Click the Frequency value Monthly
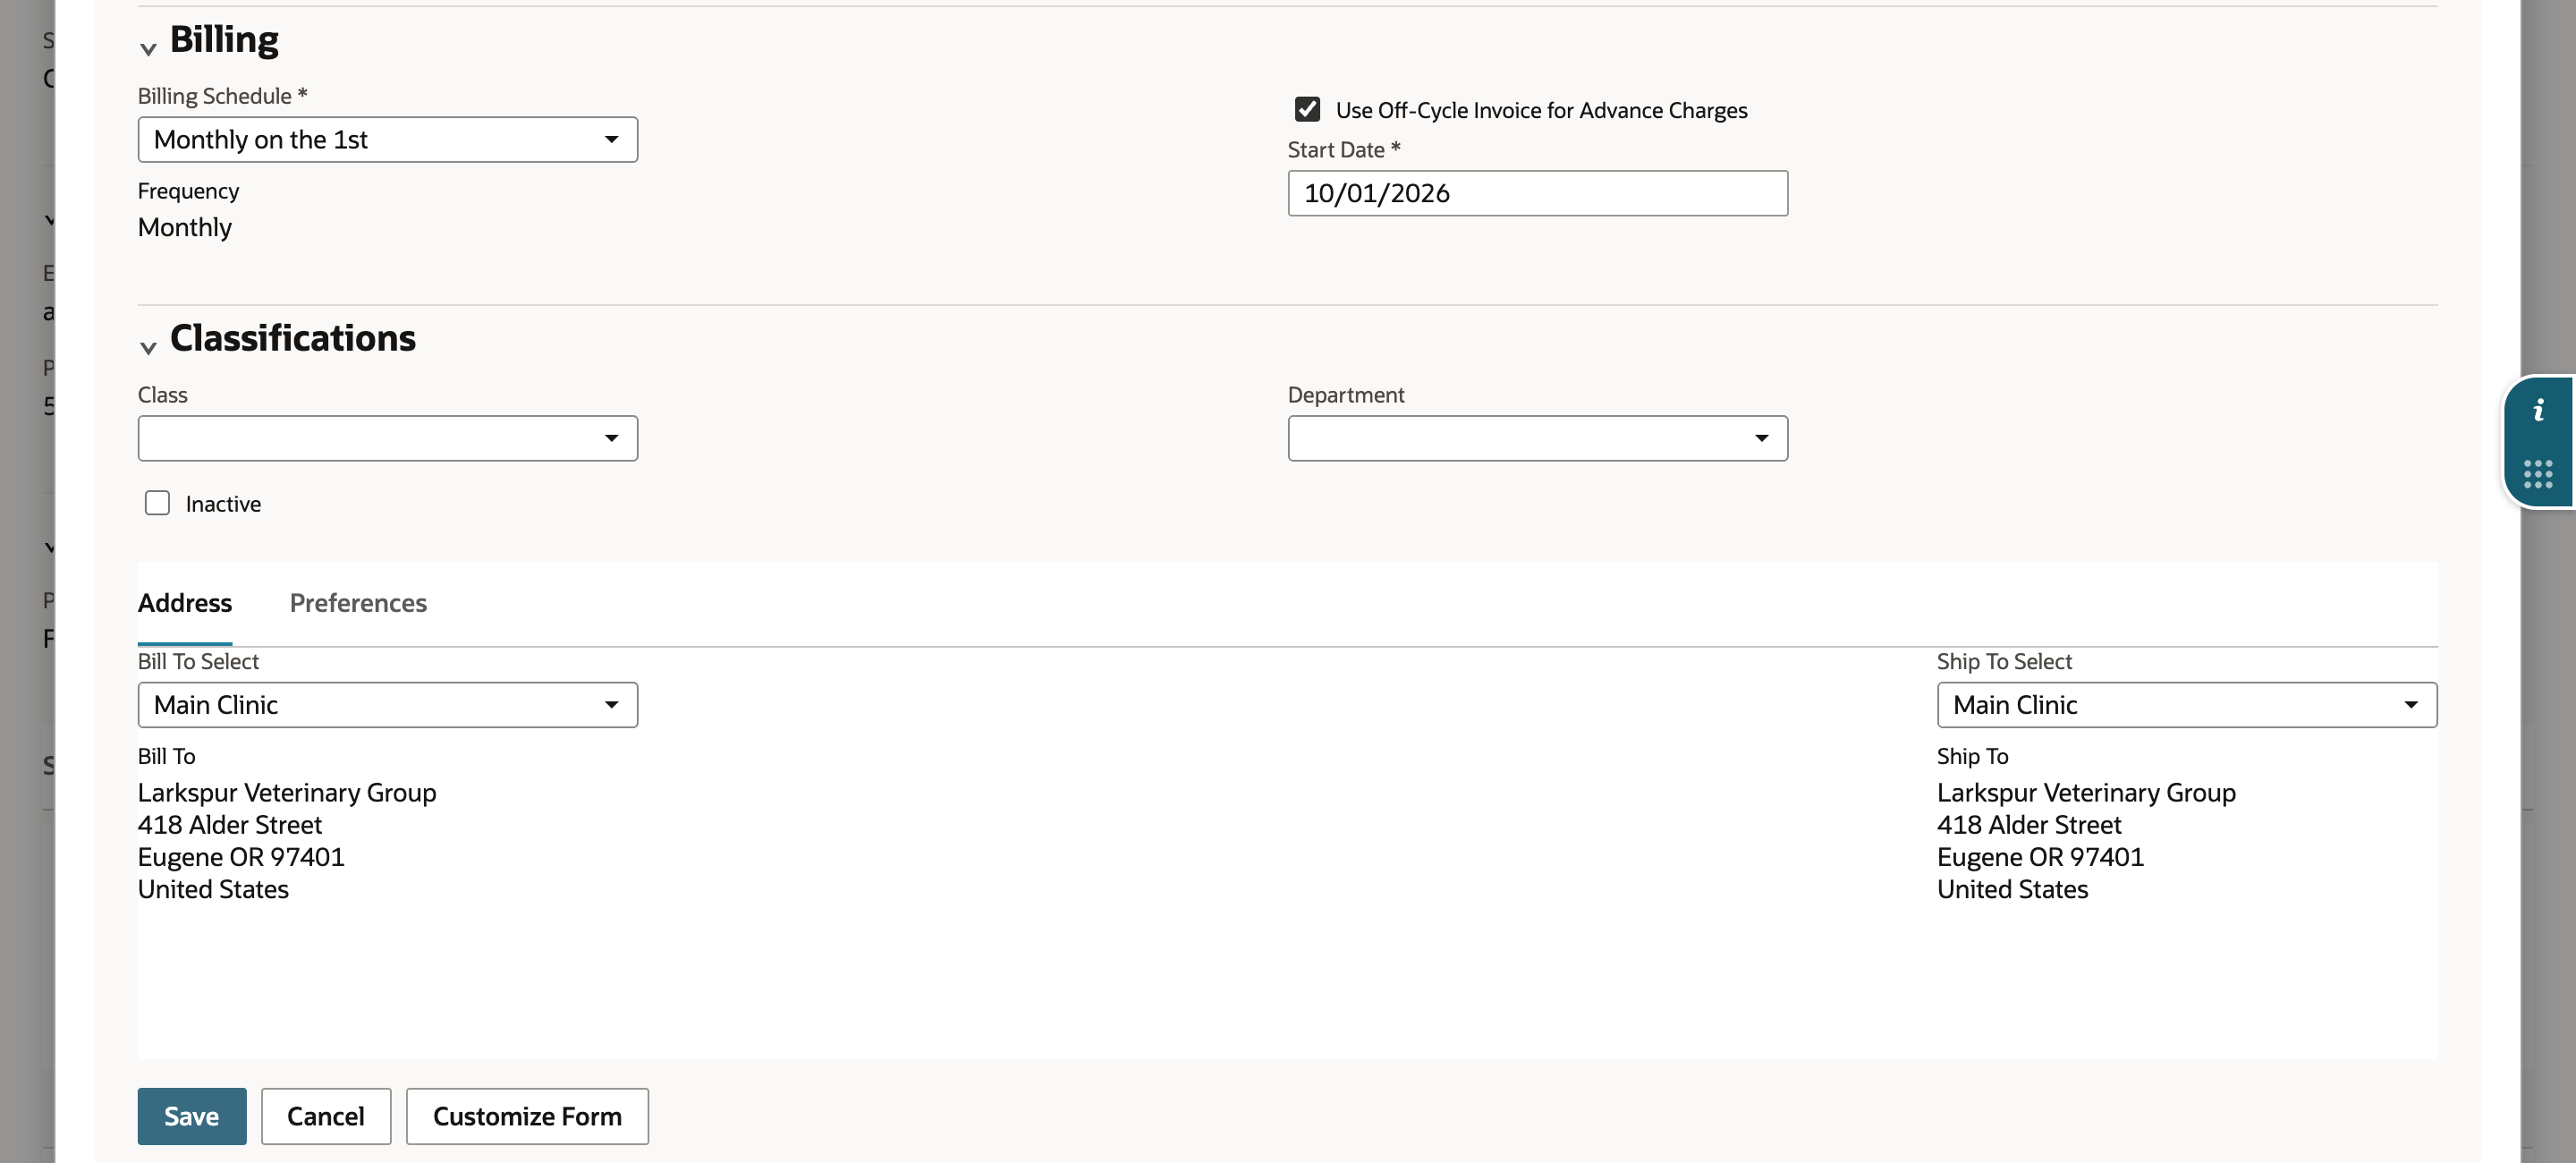The height and width of the screenshot is (1163, 2576). click(185, 227)
